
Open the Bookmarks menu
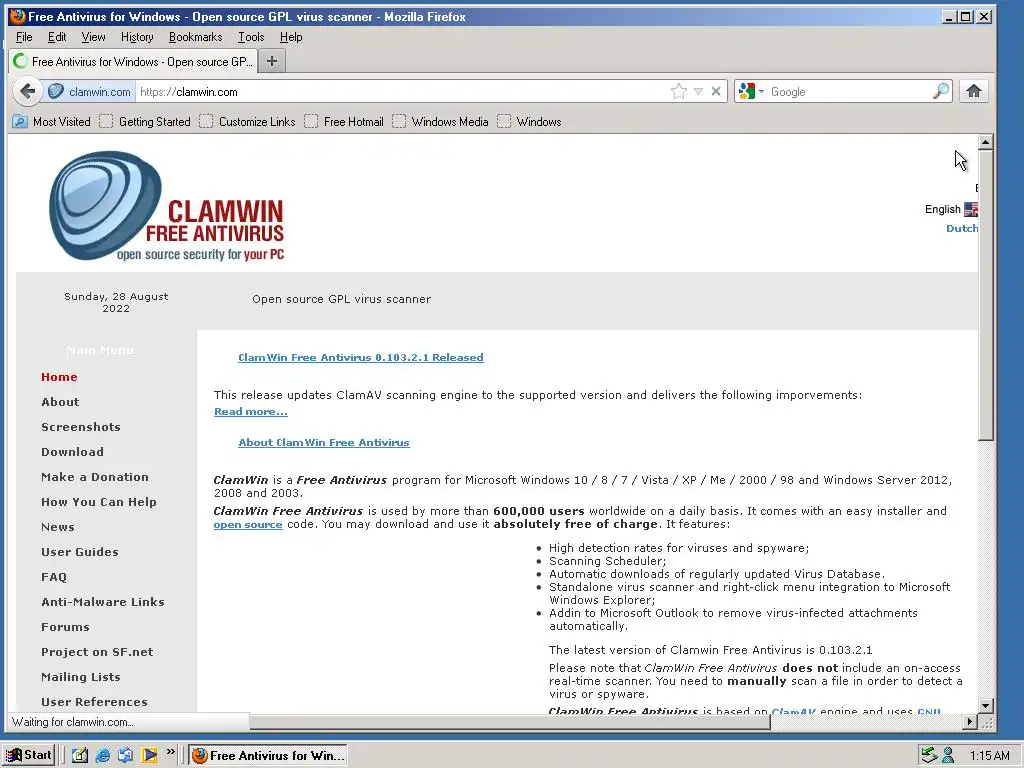(195, 37)
